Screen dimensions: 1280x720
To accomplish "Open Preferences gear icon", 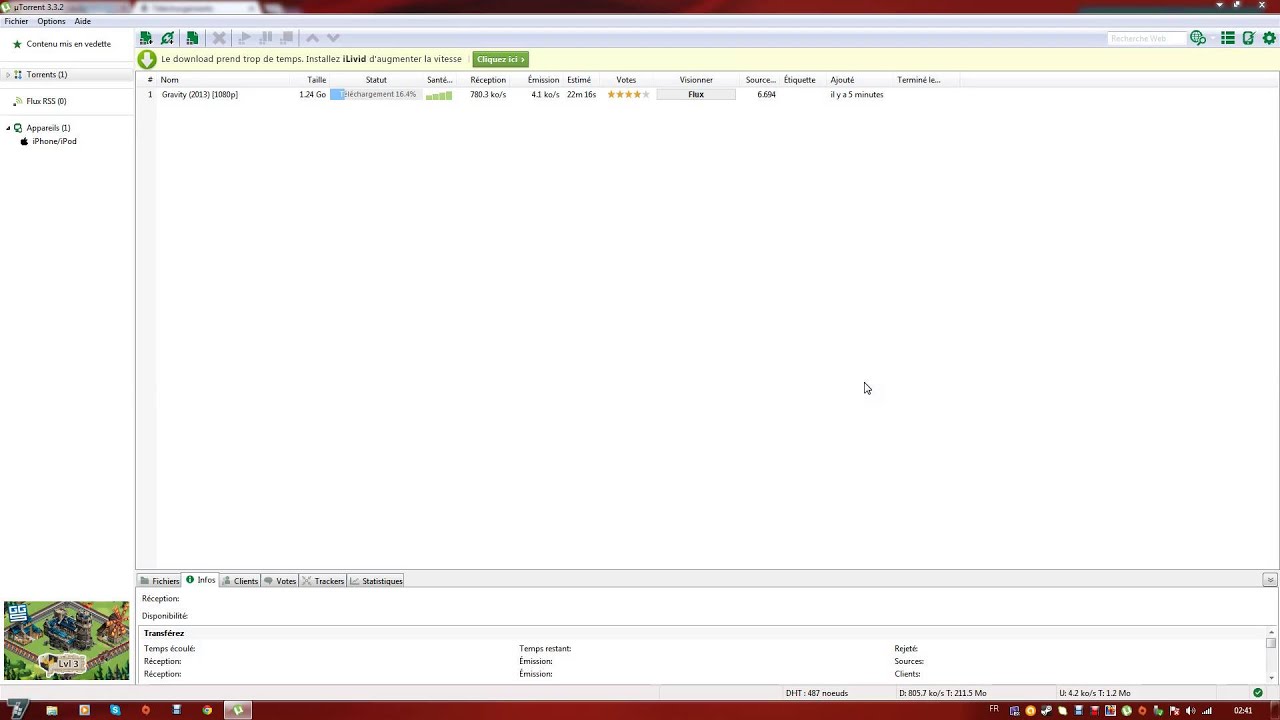I will (1270, 38).
